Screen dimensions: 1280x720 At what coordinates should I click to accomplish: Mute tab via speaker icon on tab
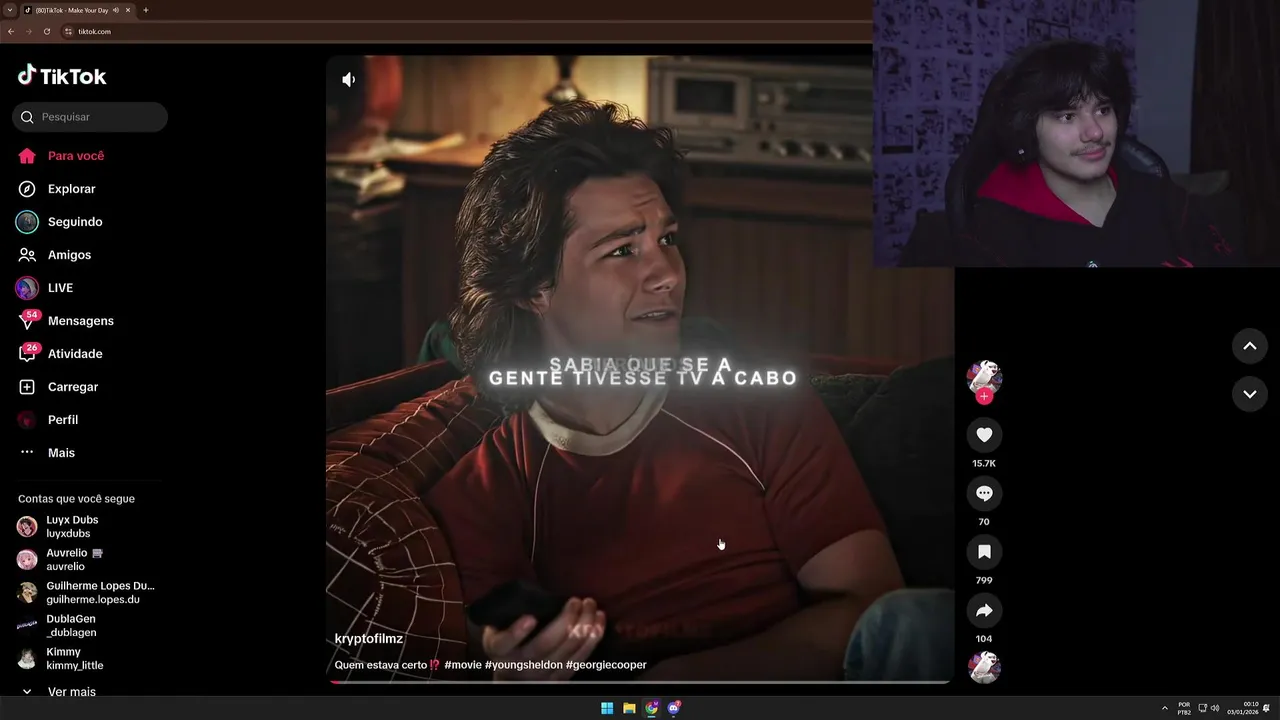coord(116,10)
